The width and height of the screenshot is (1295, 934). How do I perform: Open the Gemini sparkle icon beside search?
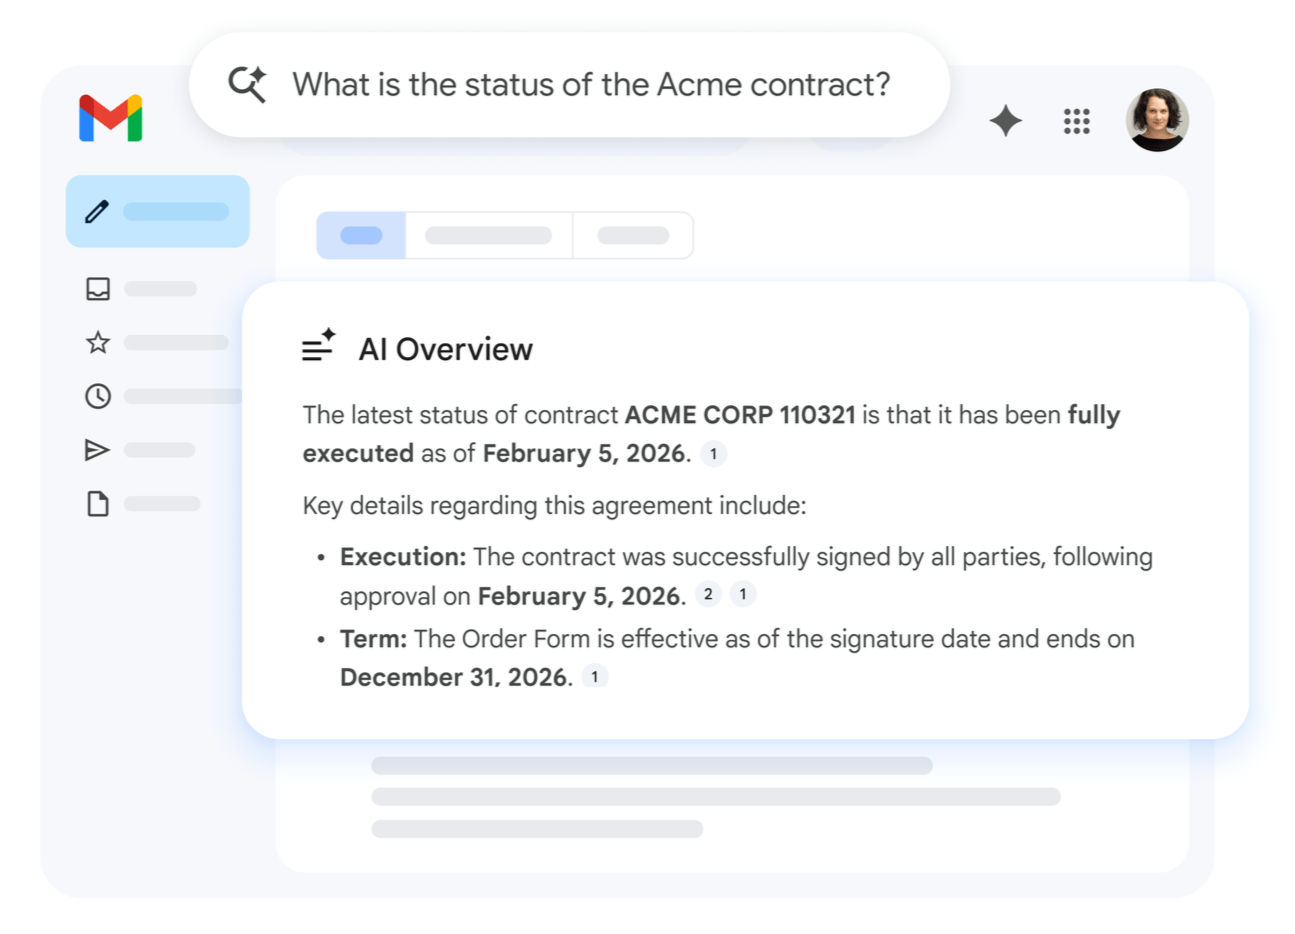[1005, 121]
